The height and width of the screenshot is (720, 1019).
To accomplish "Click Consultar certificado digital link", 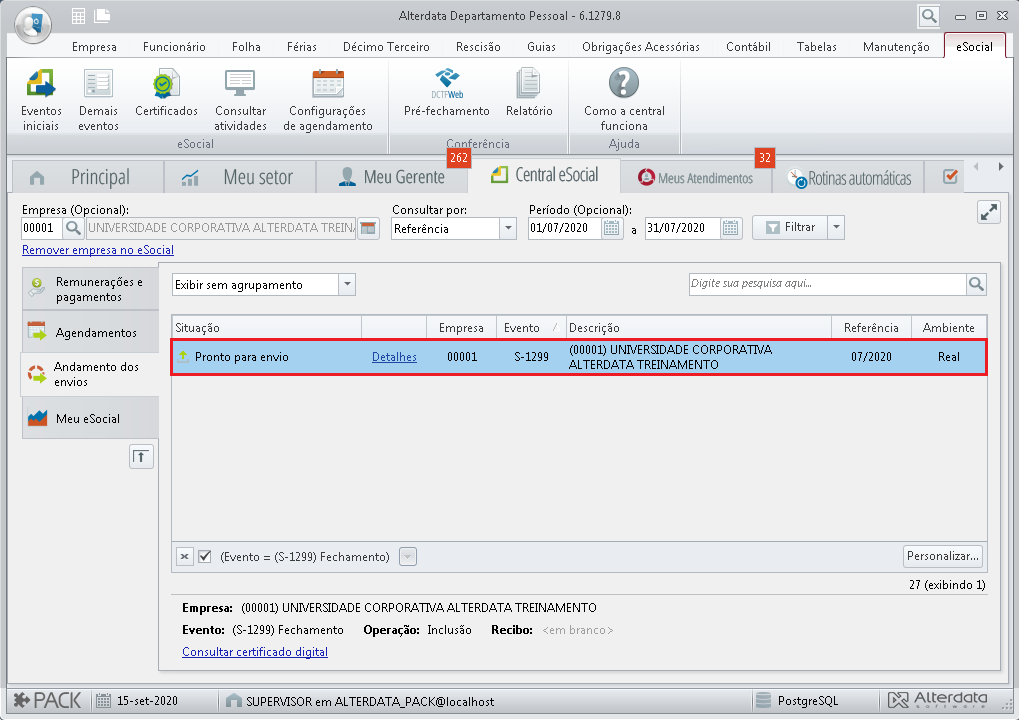I will (255, 652).
